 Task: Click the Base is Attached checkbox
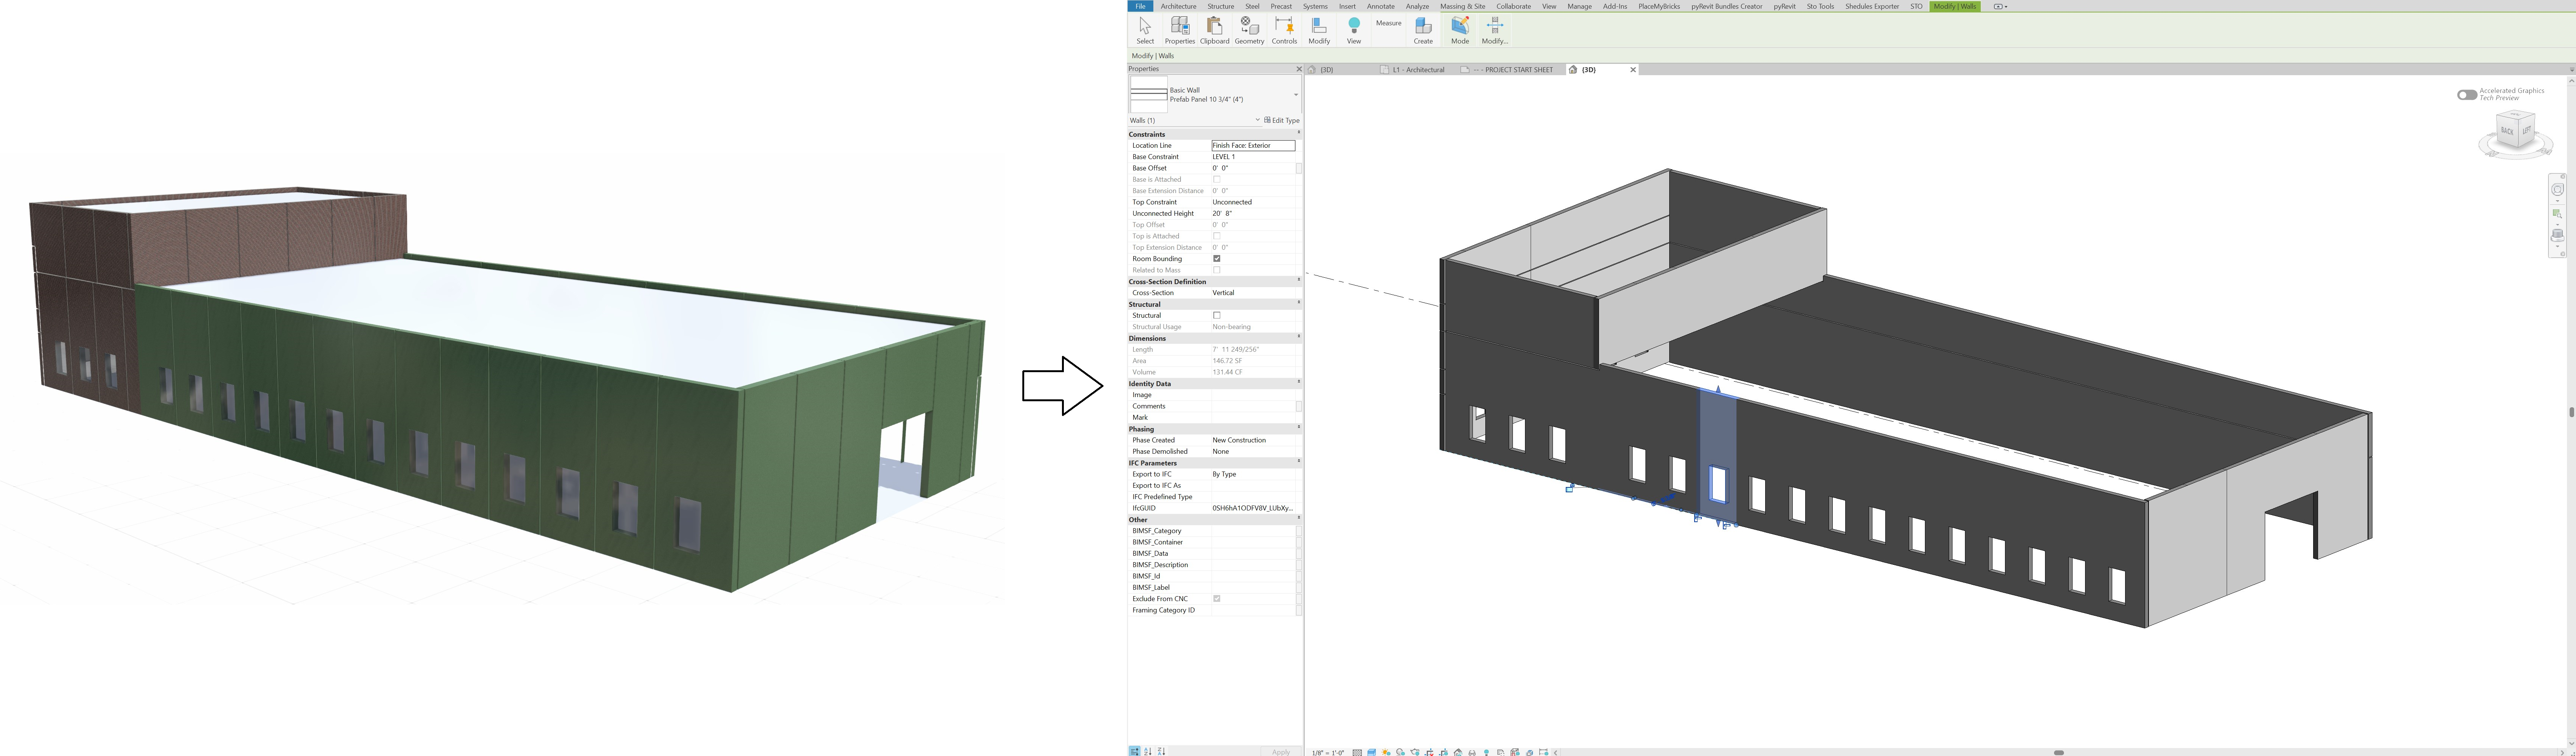click(1217, 180)
